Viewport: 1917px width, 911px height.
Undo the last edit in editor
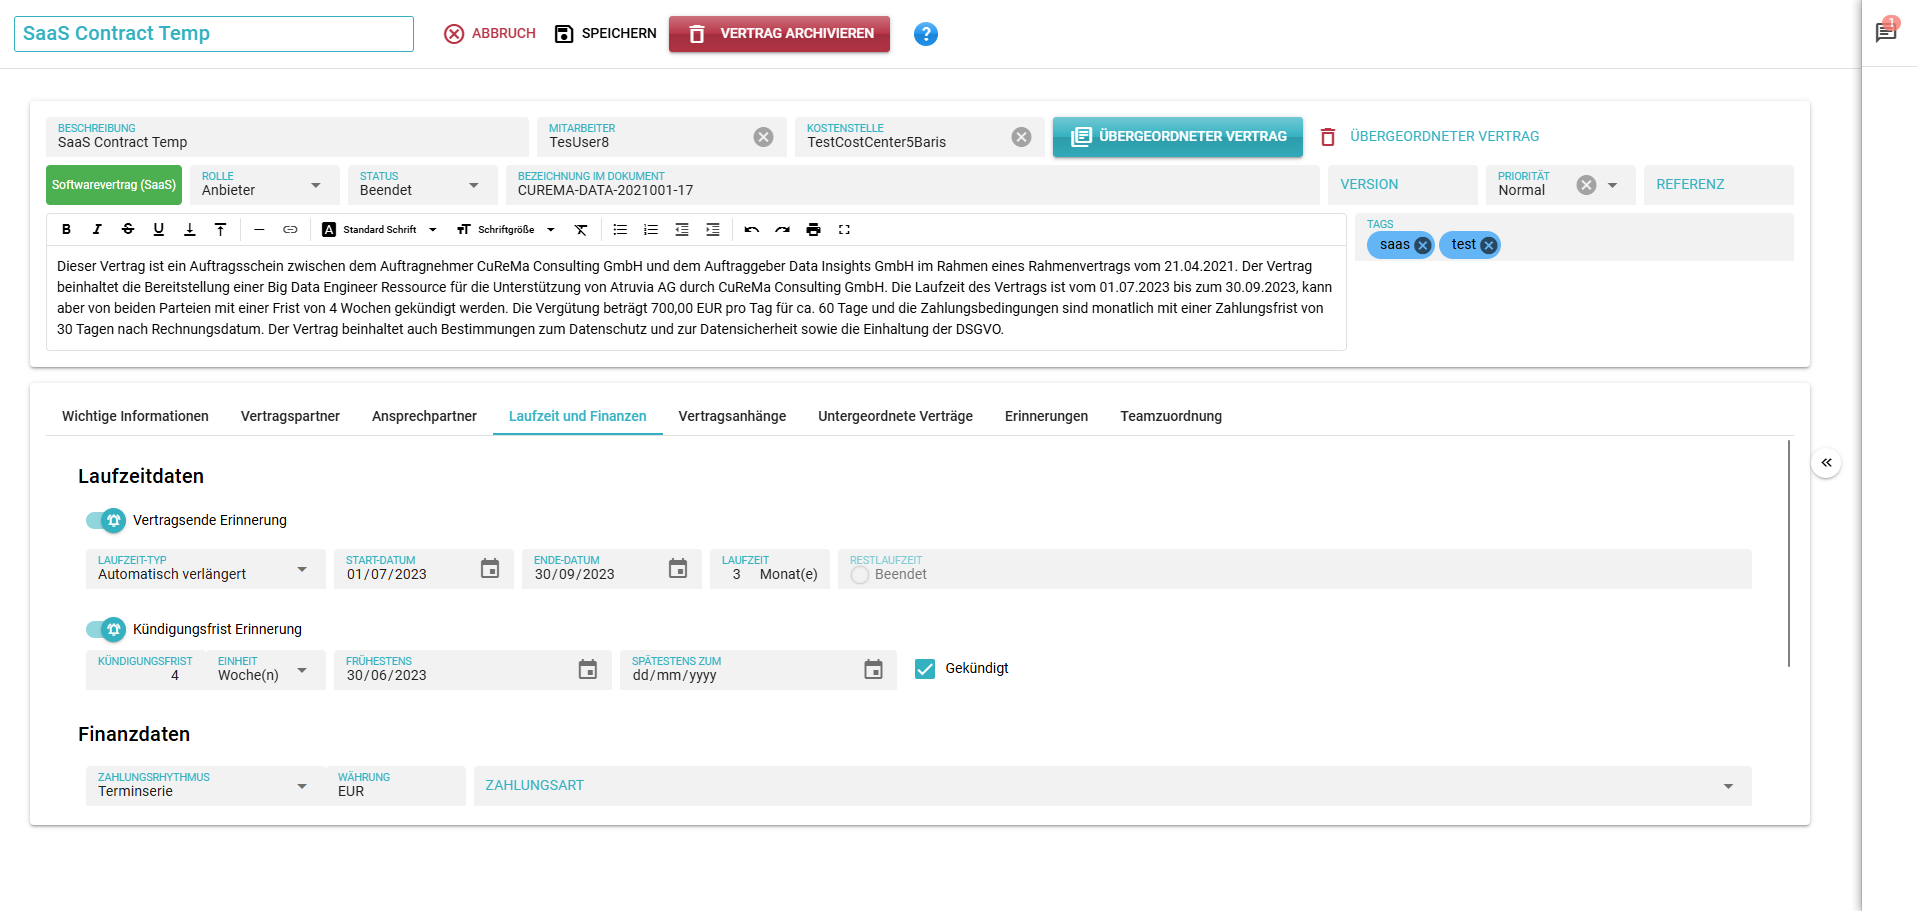coord(751,230)
